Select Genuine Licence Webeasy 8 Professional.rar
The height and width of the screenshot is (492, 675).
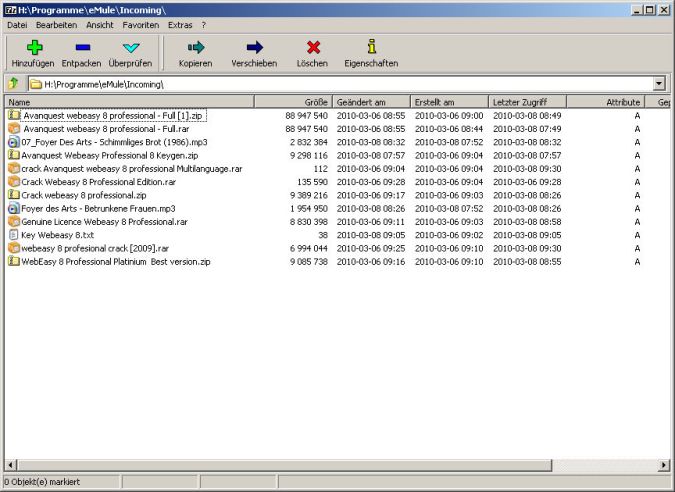pos(105,222)
